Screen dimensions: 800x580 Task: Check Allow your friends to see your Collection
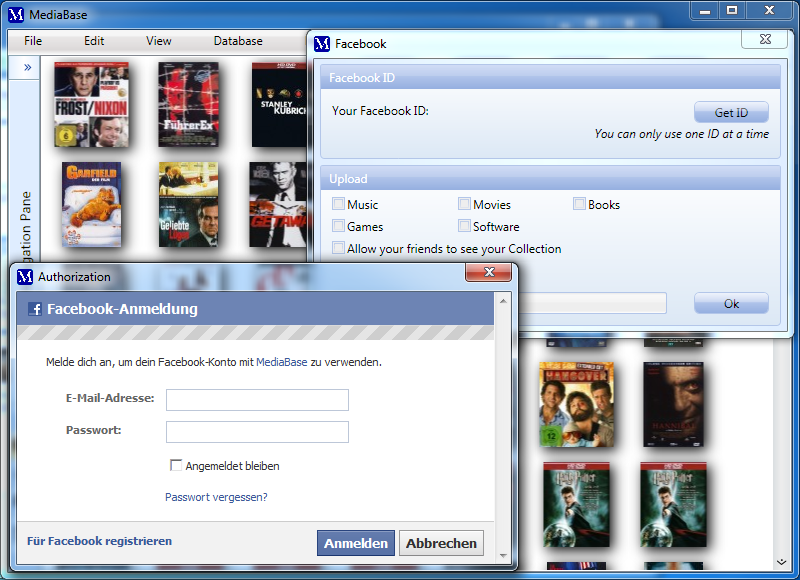click(x=338, y=248)
